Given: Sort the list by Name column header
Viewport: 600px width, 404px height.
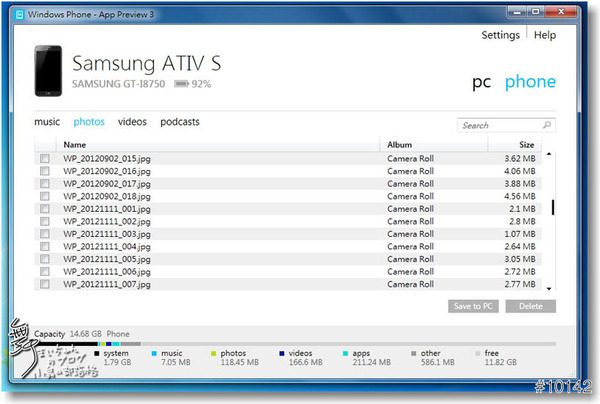Looking at the screenshot, I should [75, 145].
